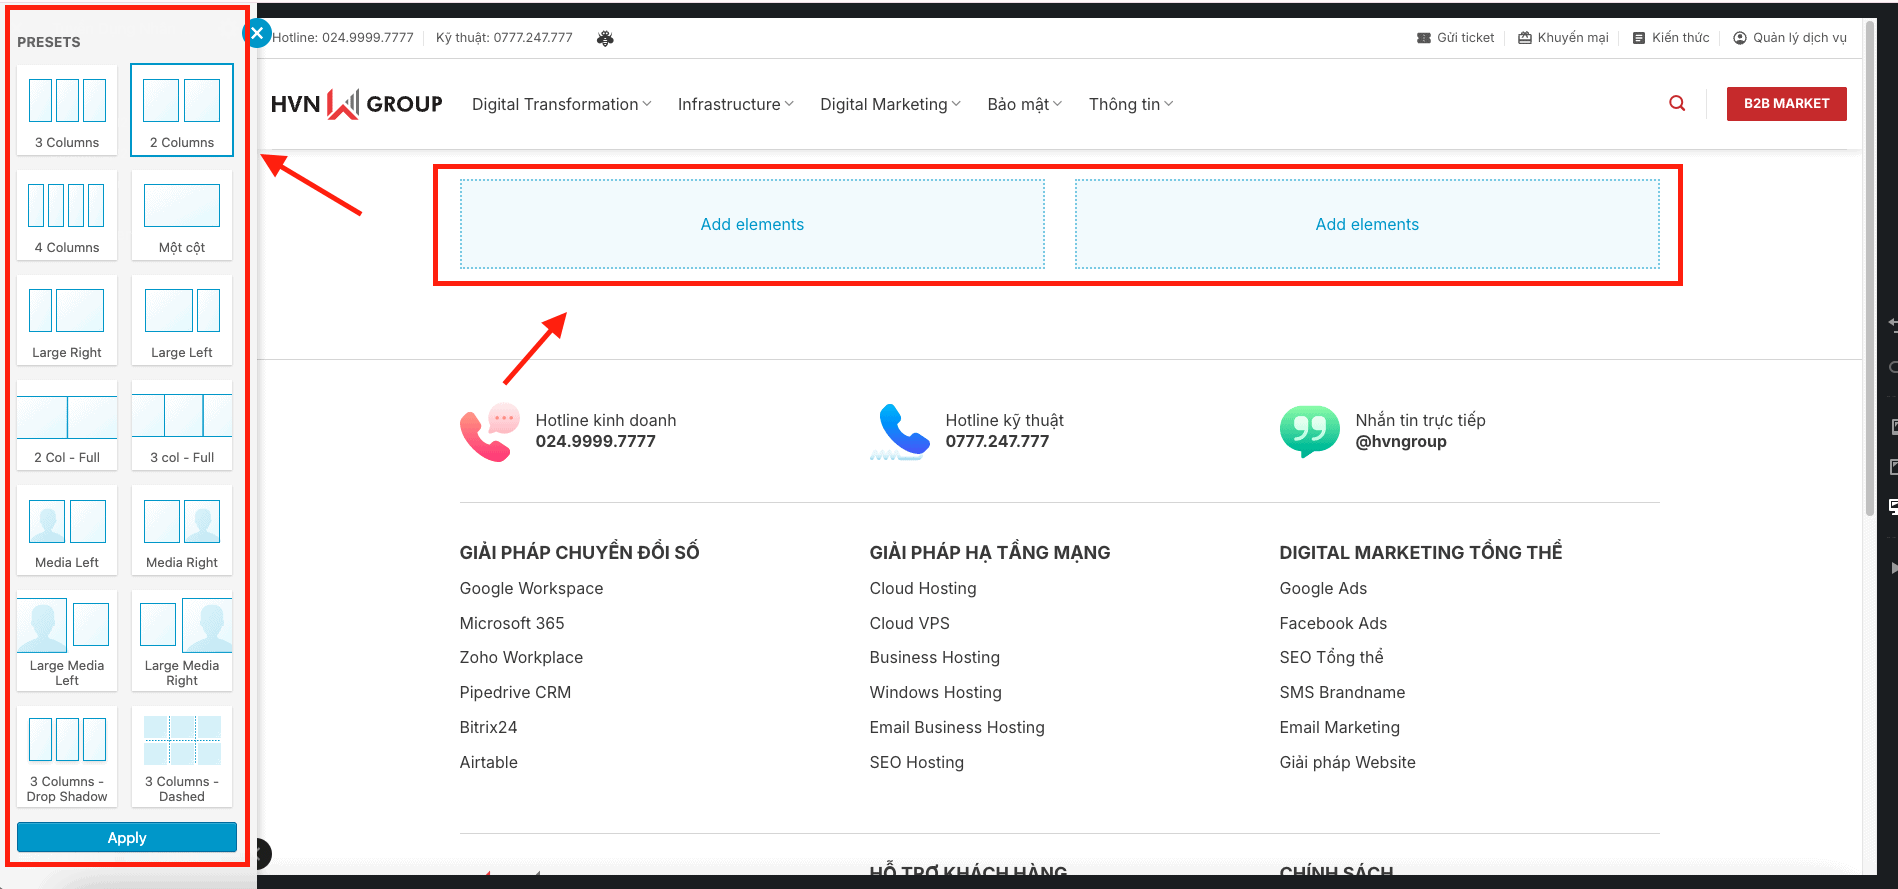Choose the Một cột single-column preset
1898x889 pixels.
pos(182,215)
